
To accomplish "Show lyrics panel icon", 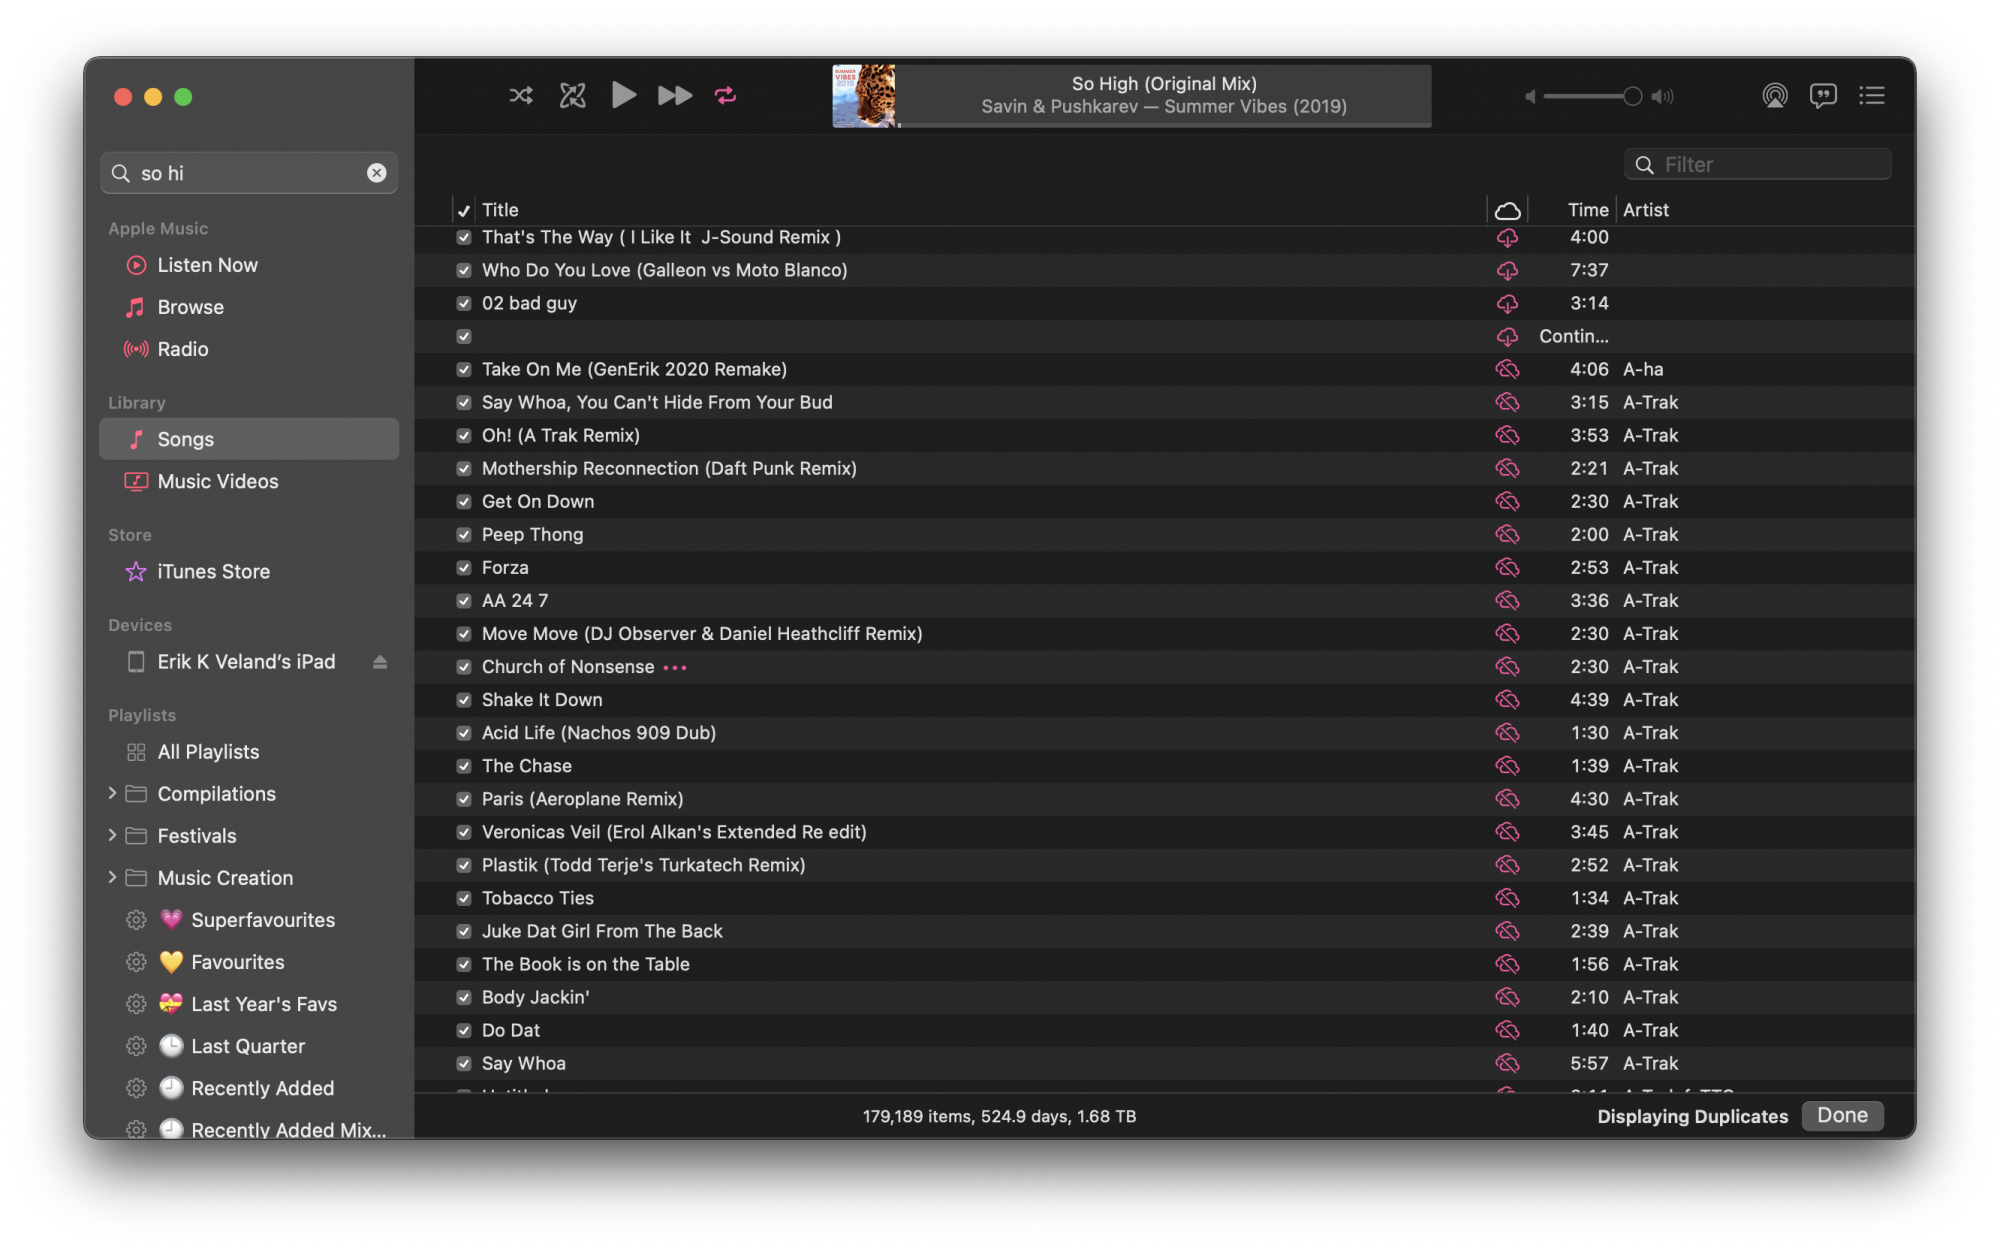I will 1823,96.
